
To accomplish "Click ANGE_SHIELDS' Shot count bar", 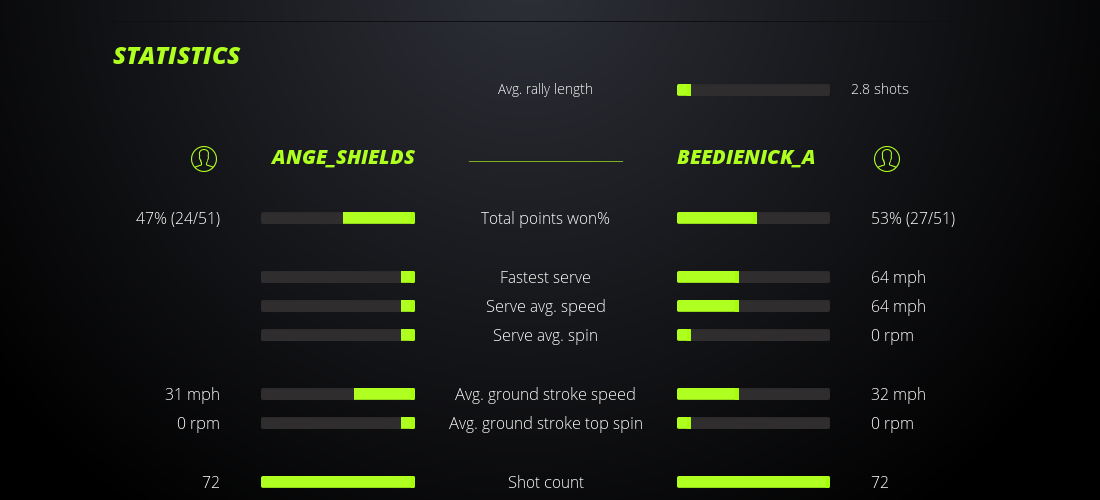I will point(338,482).
